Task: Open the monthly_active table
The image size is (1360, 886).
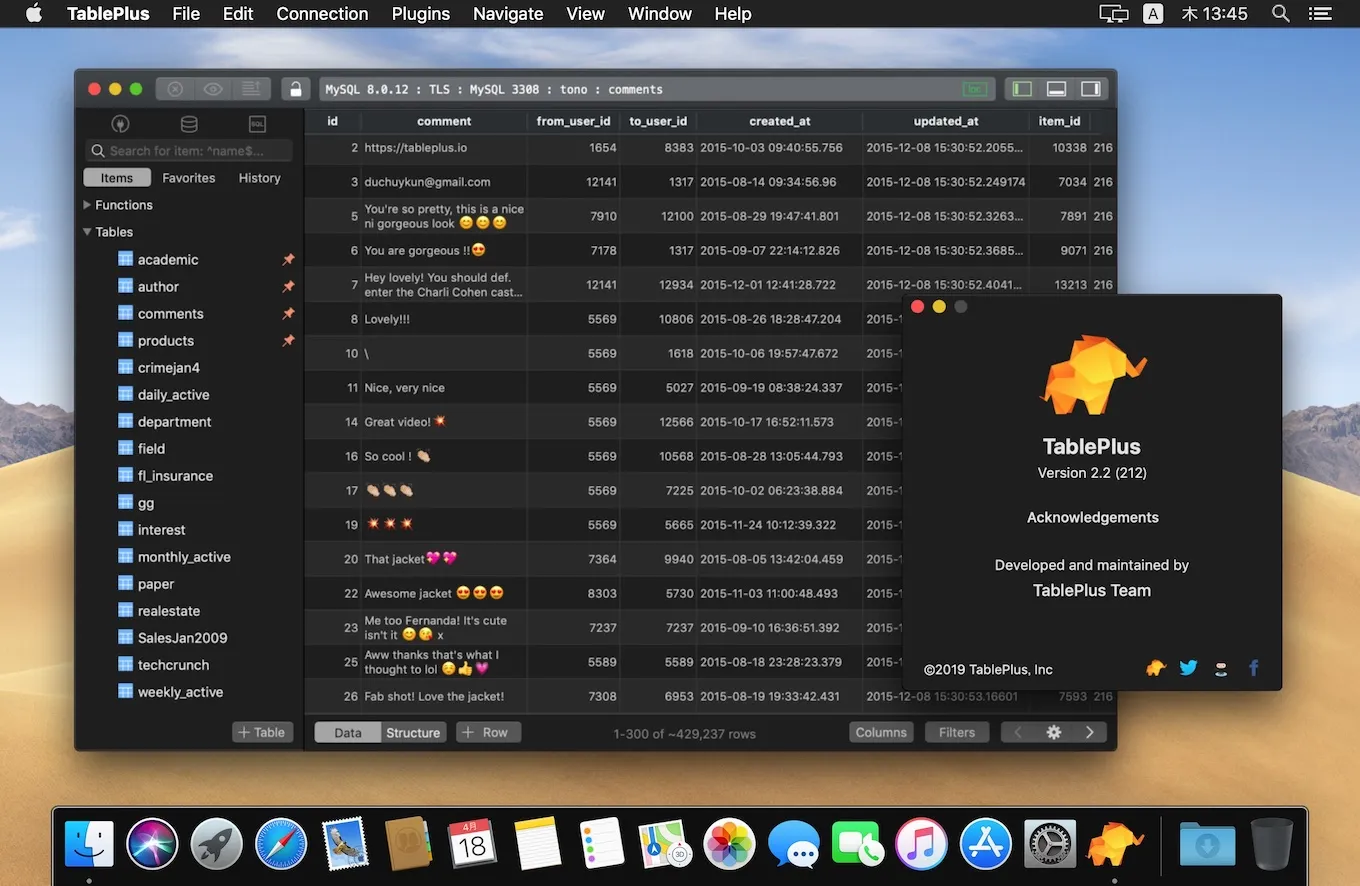Action: [184, 557]
